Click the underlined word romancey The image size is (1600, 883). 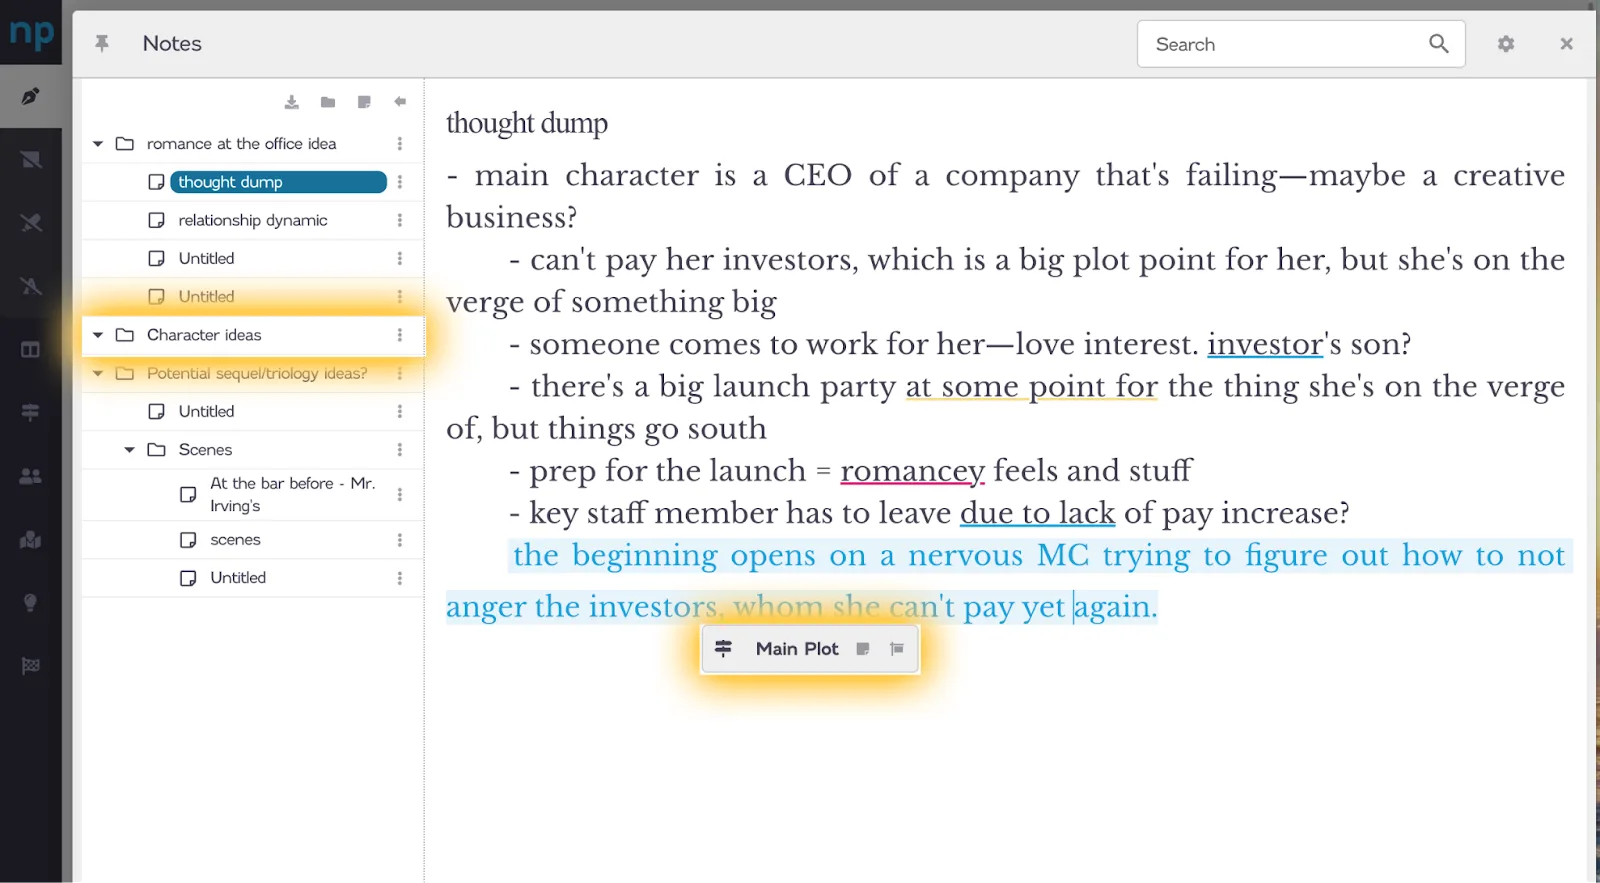[x=912, y=471]
